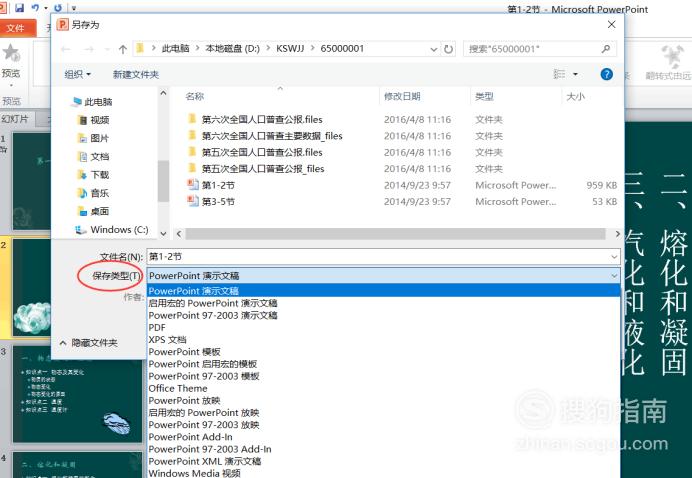Select 桌面 in the navigation tree
The image size is (692, 478).
[x=93, y=211]
